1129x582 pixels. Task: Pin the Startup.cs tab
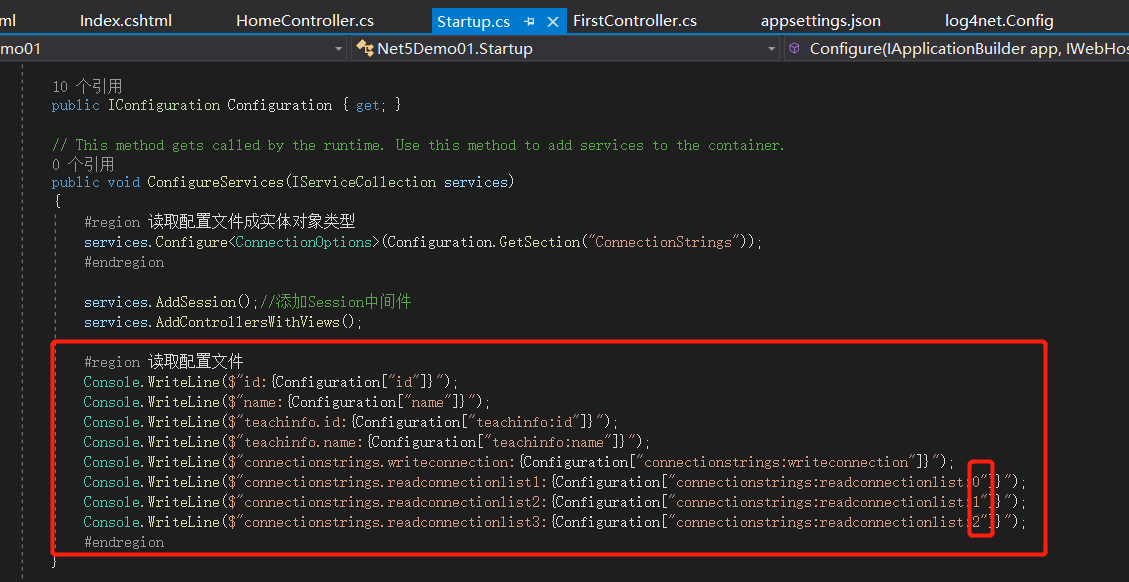coord(529,22)
